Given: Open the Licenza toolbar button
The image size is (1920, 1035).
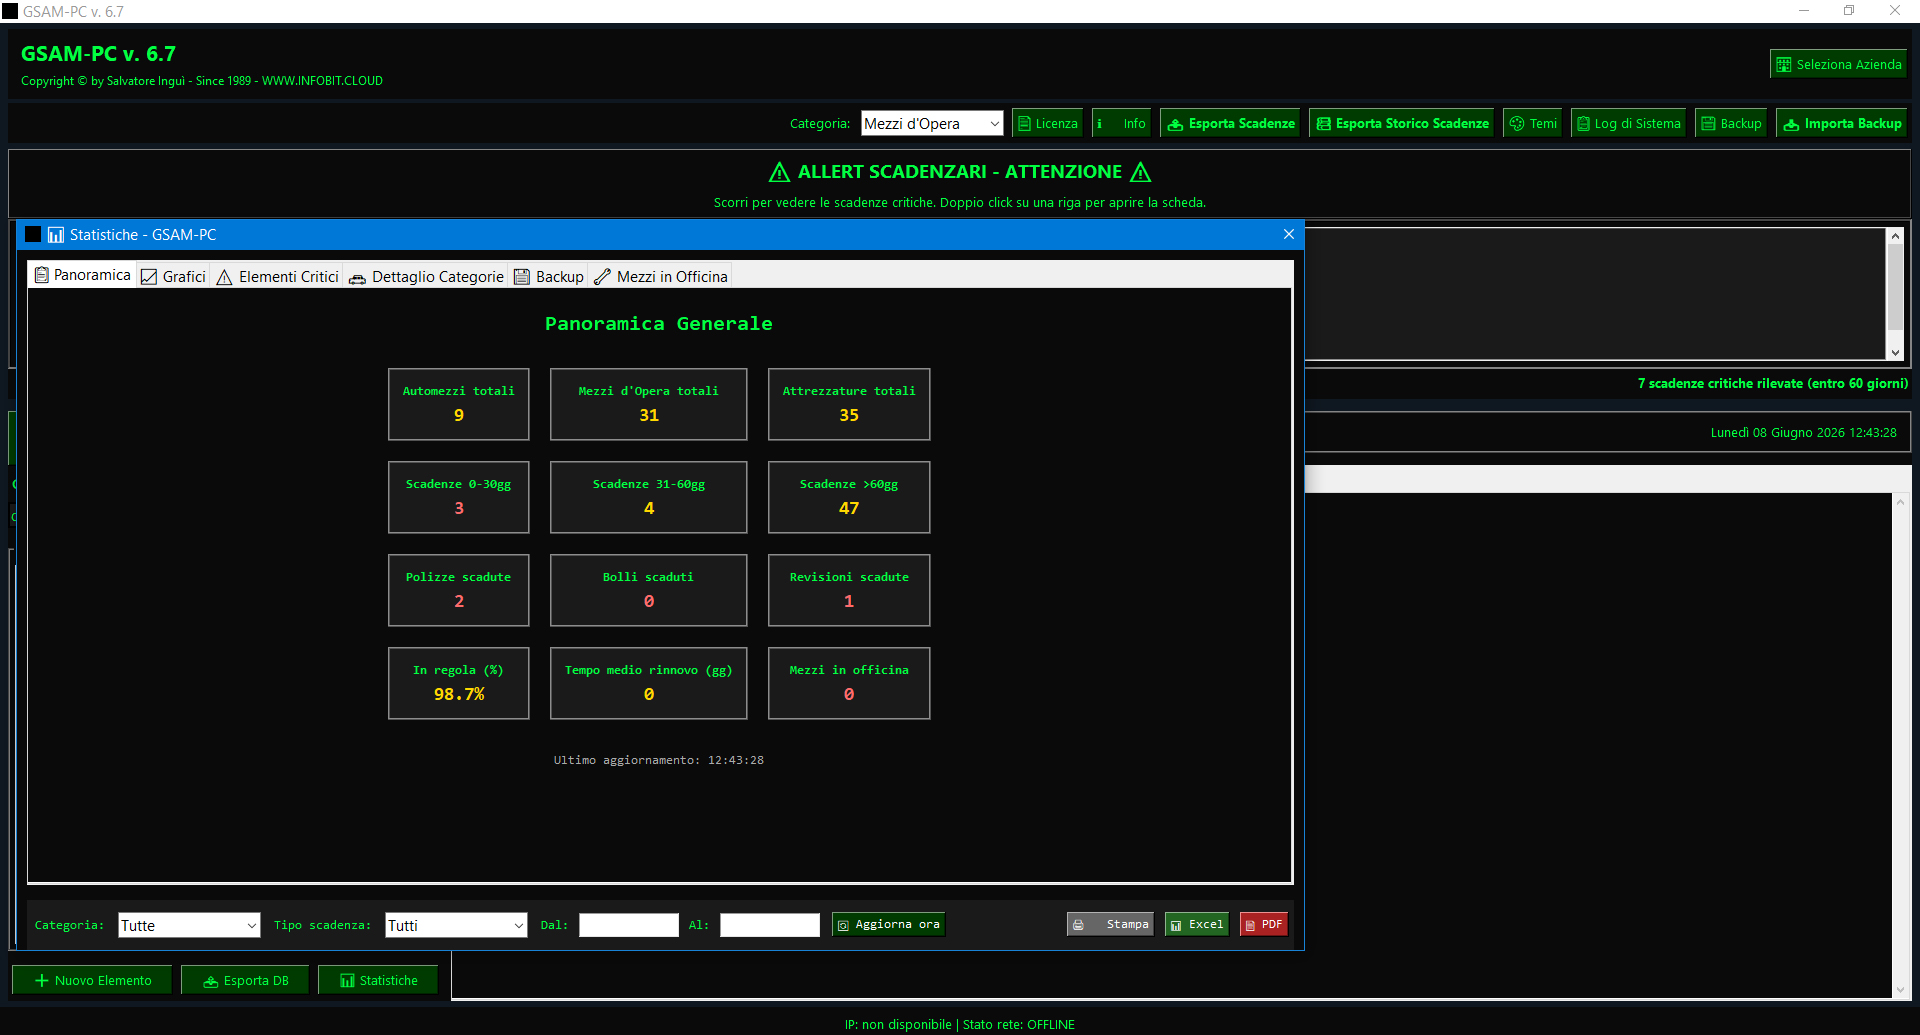Looking at the screenshot, I should coord(1048,123).
